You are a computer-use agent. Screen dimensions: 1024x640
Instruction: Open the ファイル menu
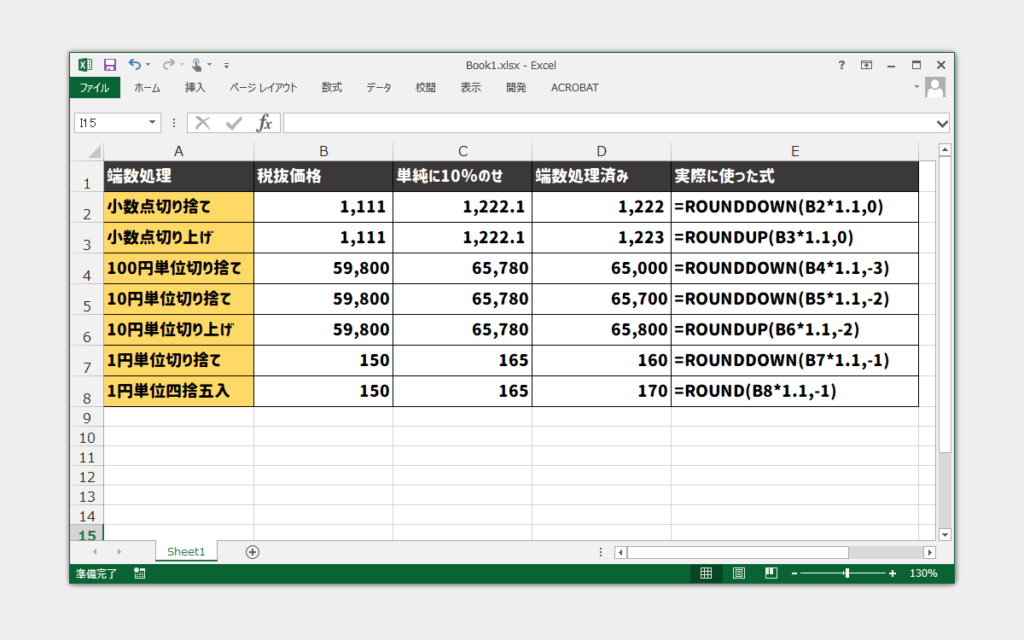click(x=94, y=87)
